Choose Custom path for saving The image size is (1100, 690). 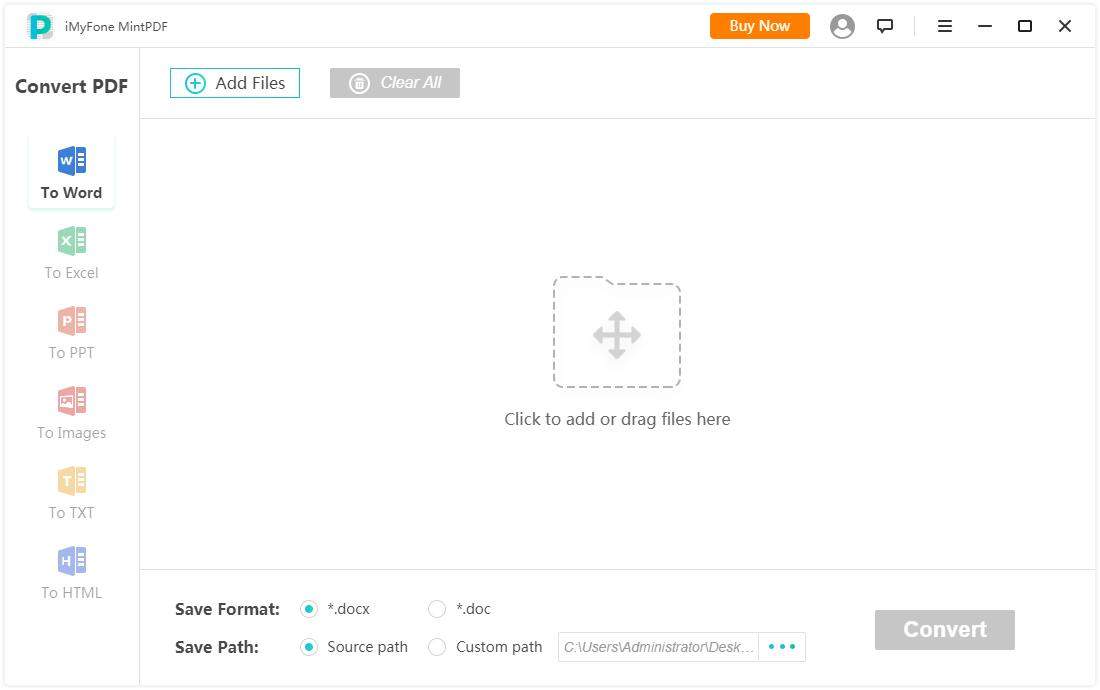tap(437, 647)
